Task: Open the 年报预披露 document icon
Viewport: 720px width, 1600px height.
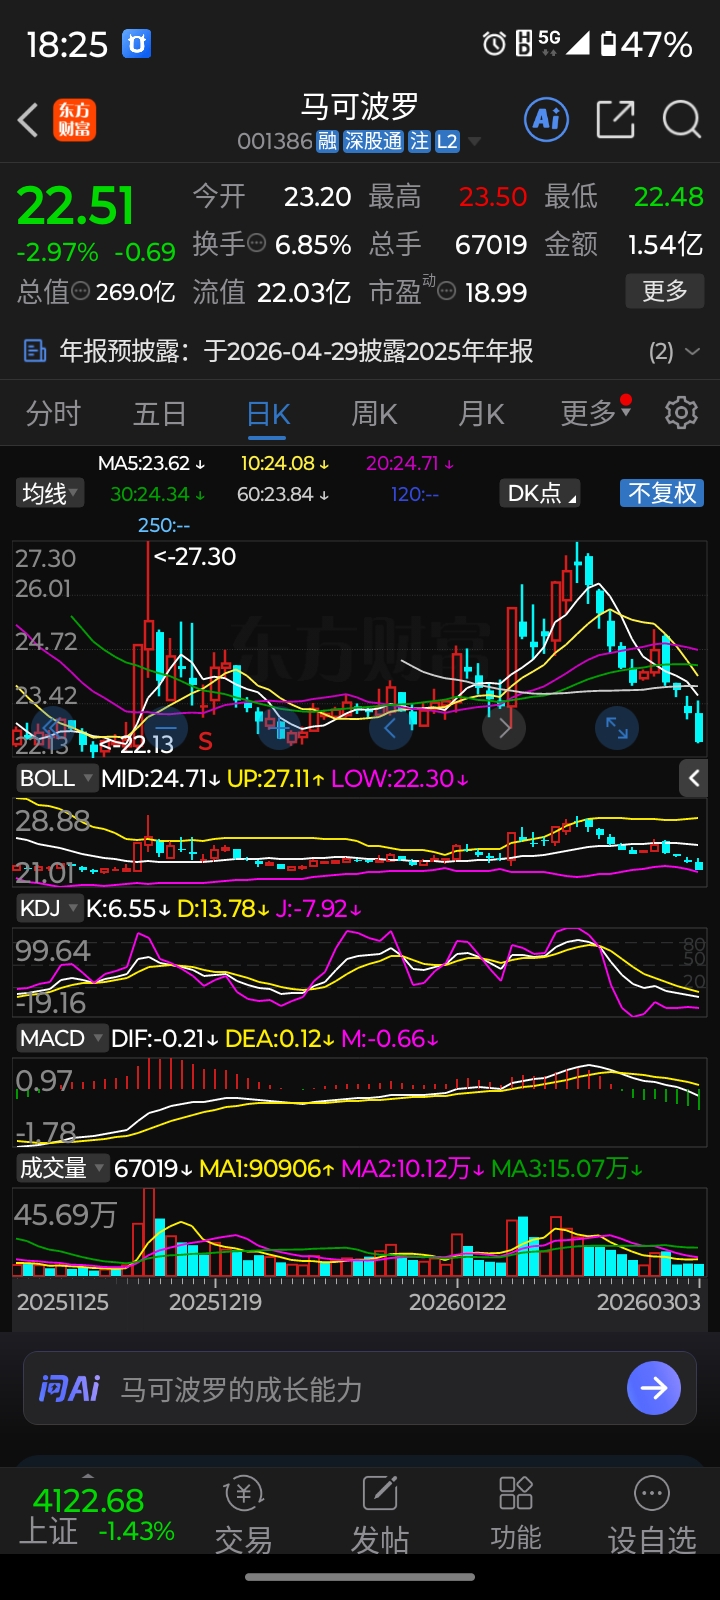Action: [x=35, y=351]
